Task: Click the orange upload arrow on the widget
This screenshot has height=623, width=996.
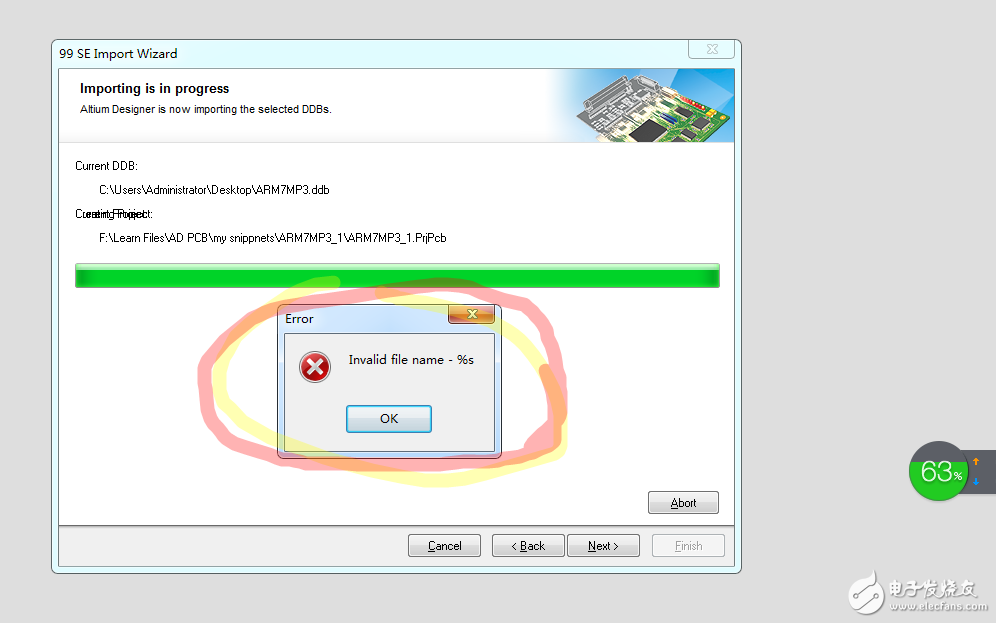Action: pyautogui.click(x=976, y=461)
